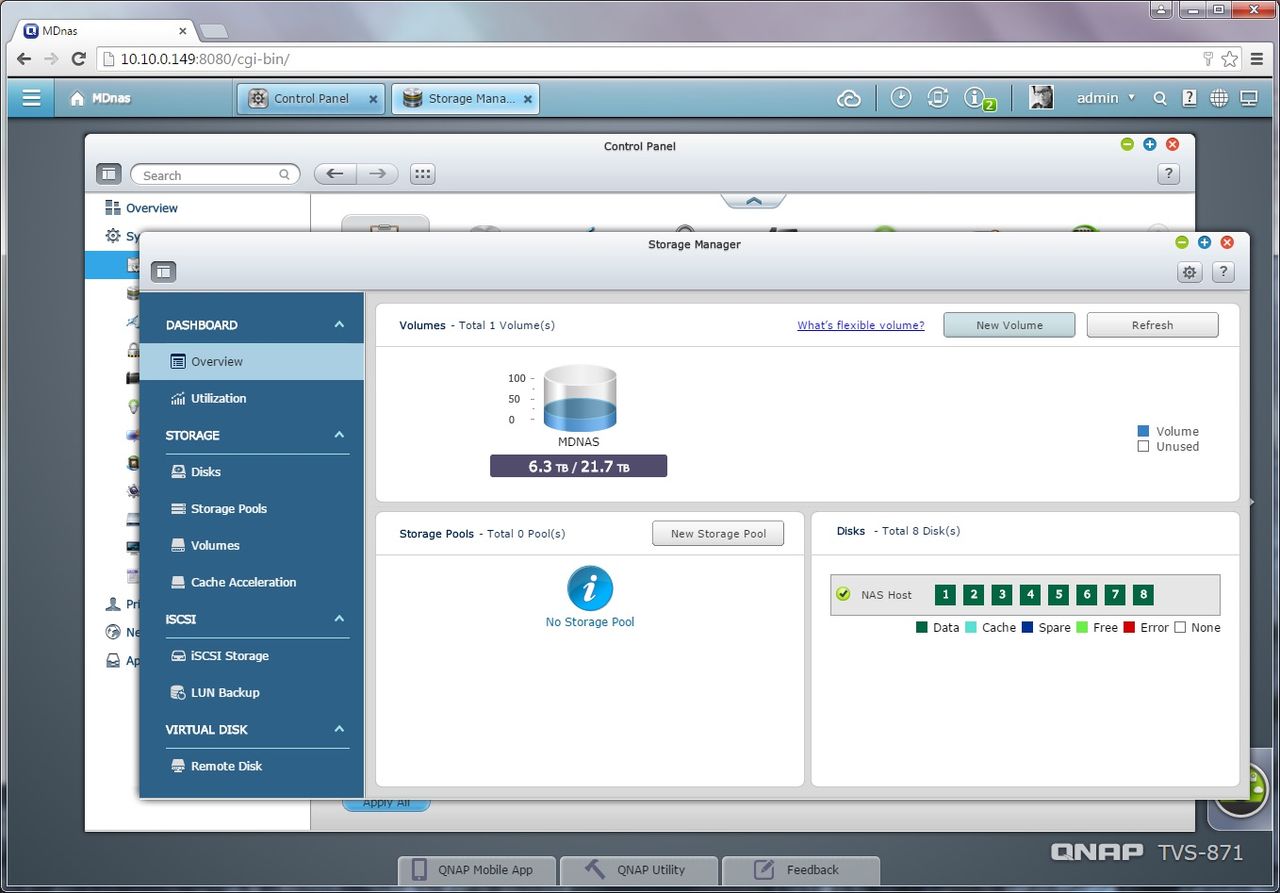The image size is (1280, 893).
Task: Switch to the Storage Manager task tab
Action: click(x=465, y=98)
